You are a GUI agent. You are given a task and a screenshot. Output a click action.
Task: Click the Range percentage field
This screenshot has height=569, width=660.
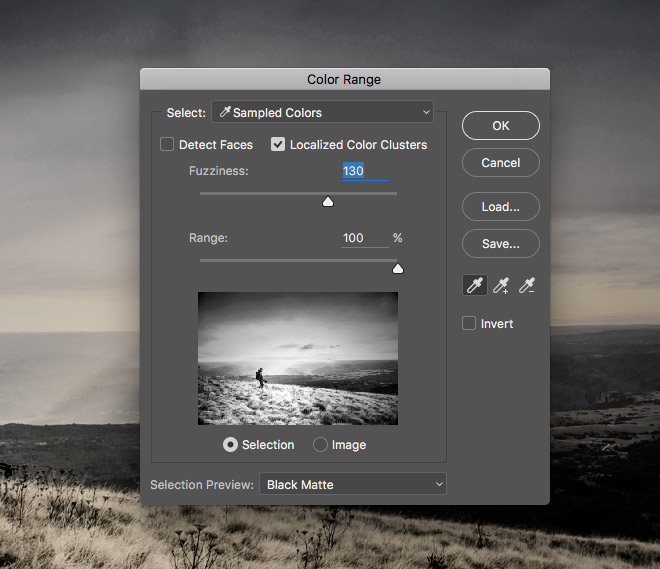click(364, 239)
